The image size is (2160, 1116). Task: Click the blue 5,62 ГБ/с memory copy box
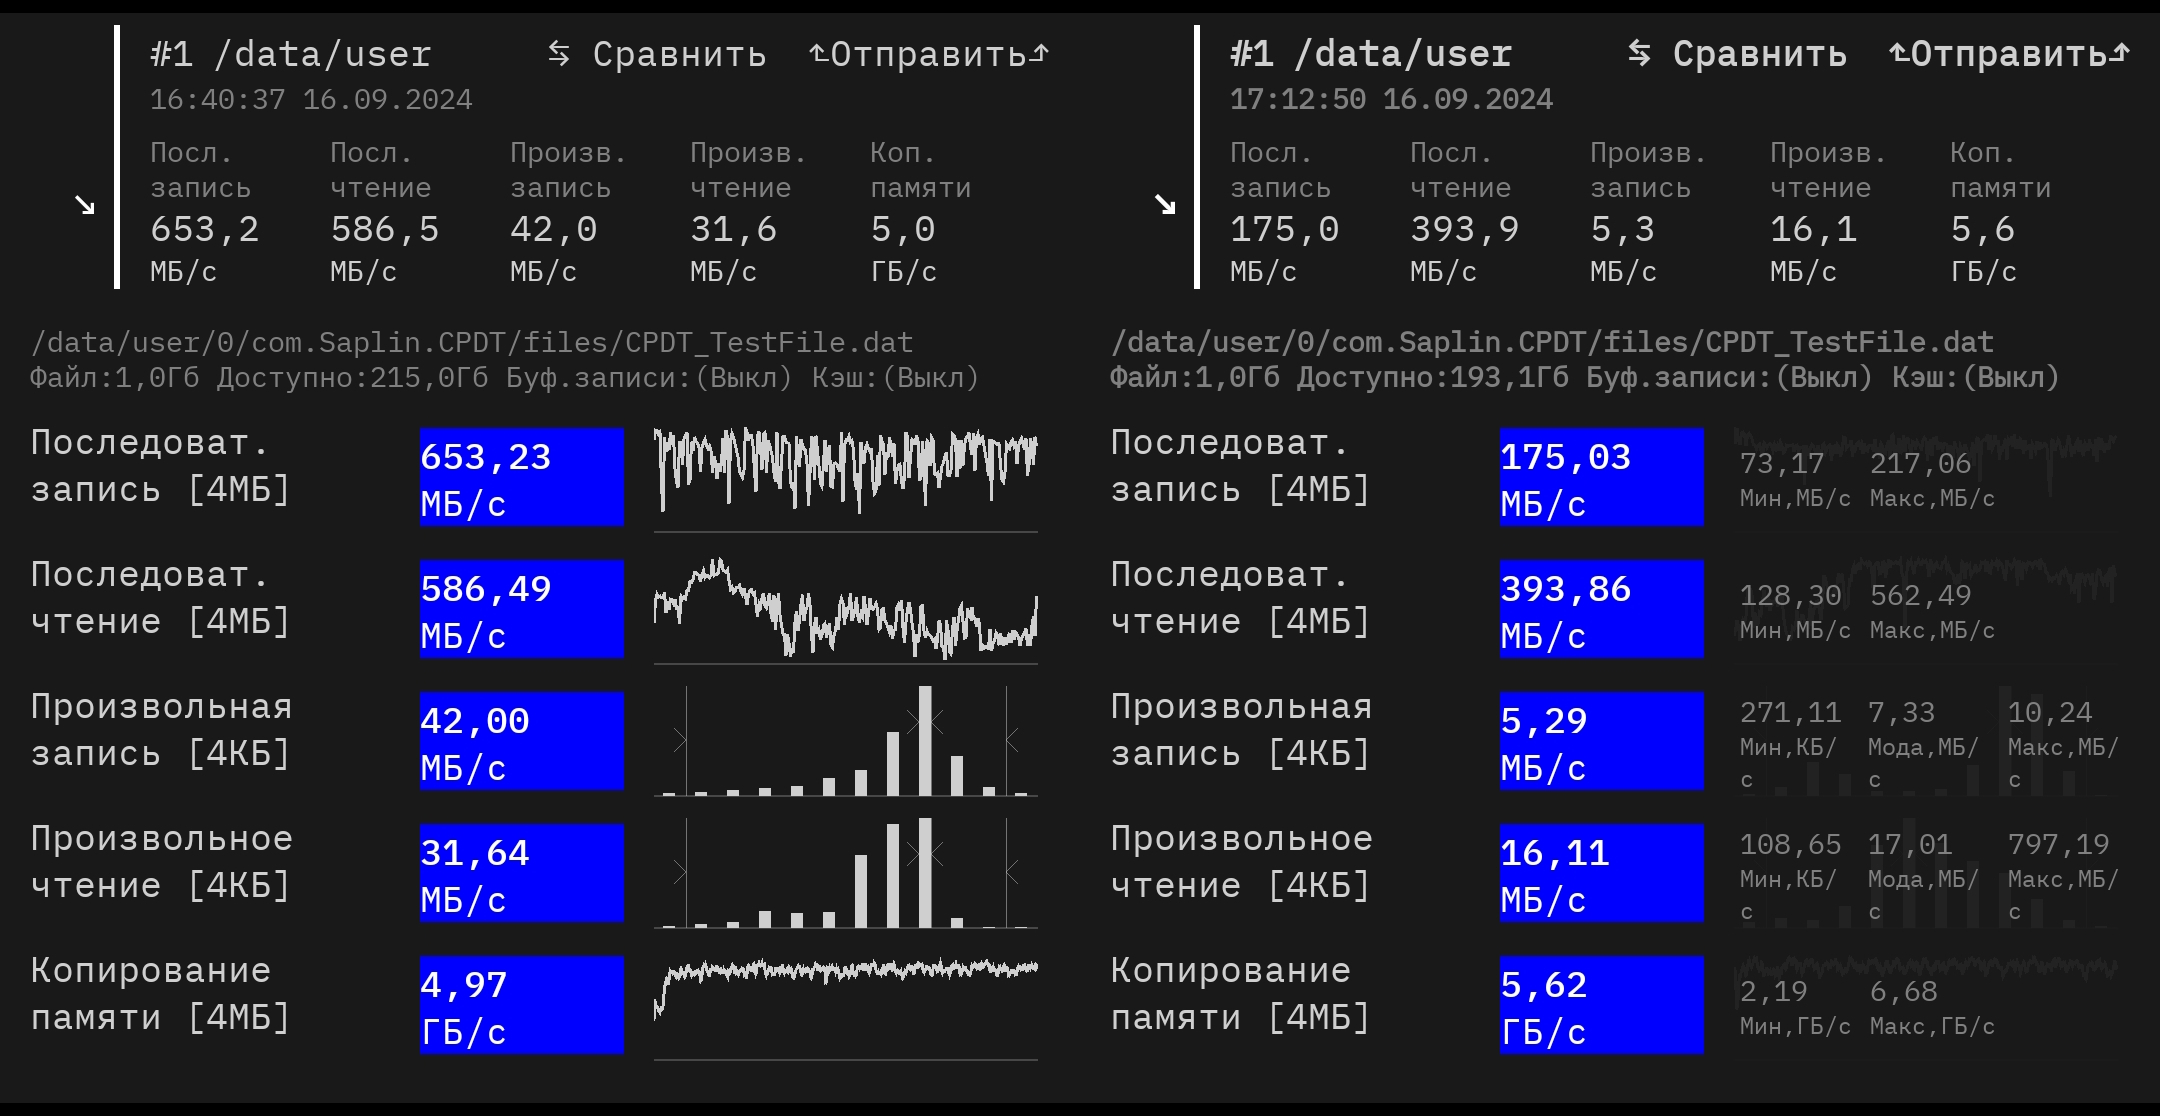(x=1601, y=1005)
